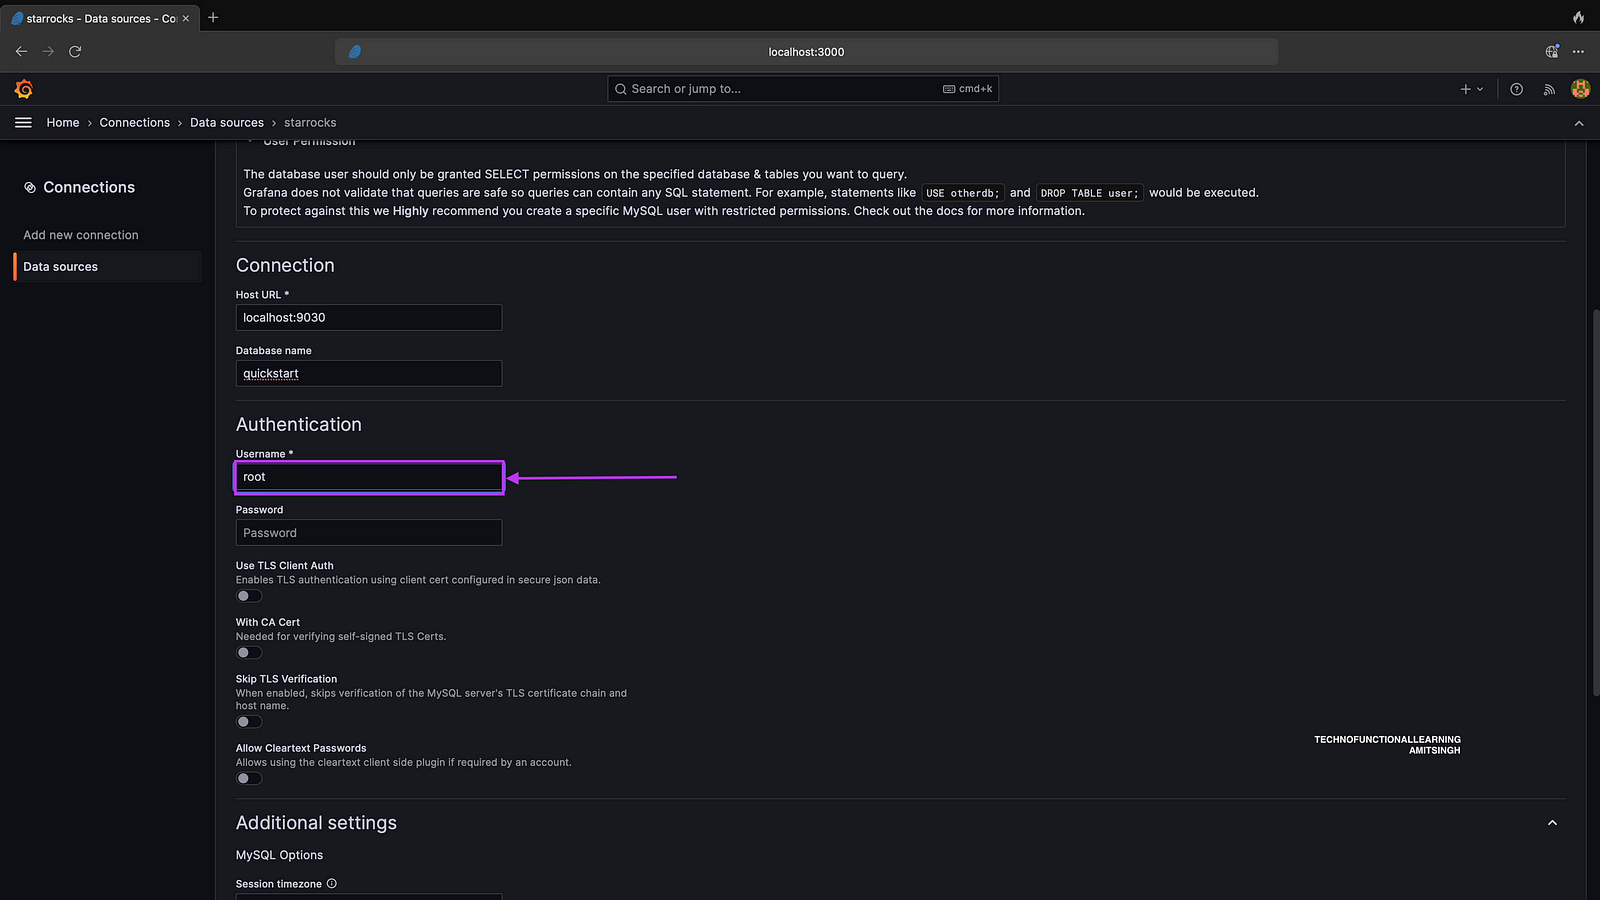Open the hamburger navigation menu
This screenshot has height=900, width=1600.
click(23, 123)
